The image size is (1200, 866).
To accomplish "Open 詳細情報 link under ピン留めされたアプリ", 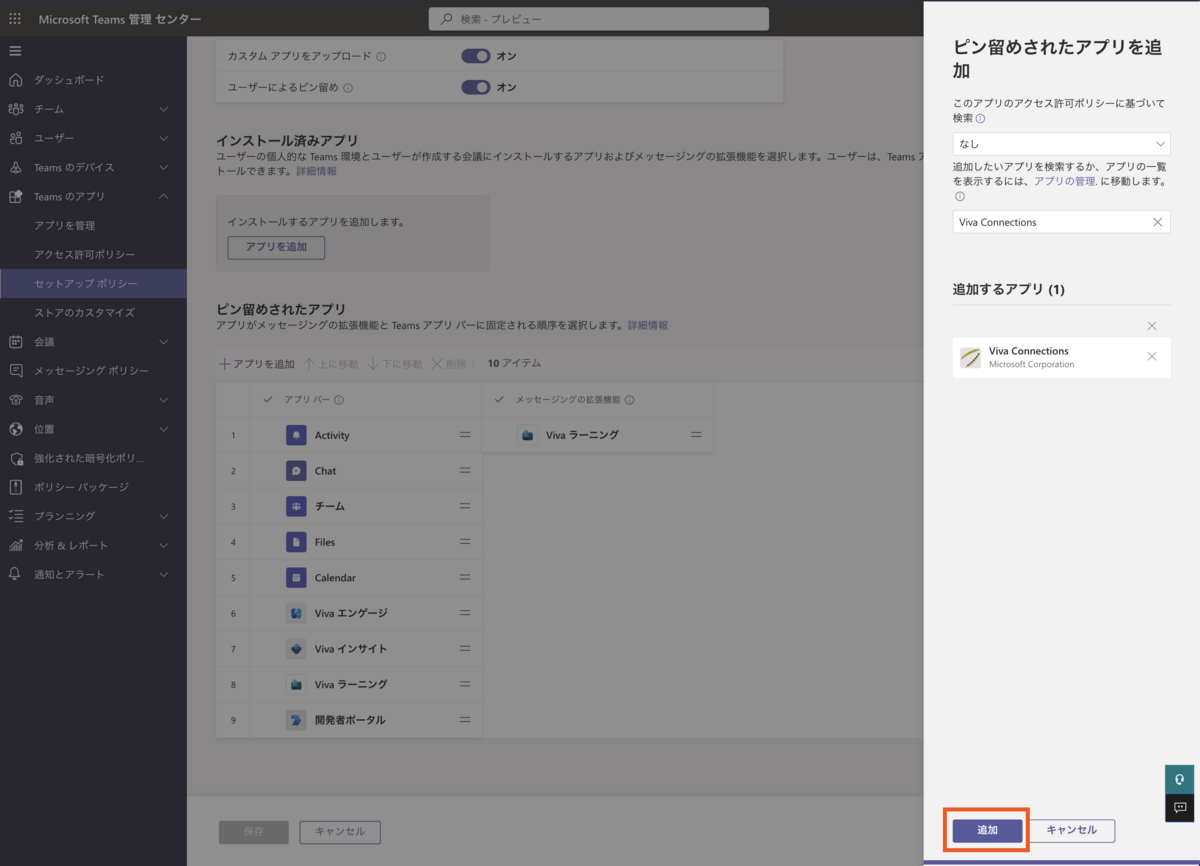I will pyautogui.click(x=647, y=325).
